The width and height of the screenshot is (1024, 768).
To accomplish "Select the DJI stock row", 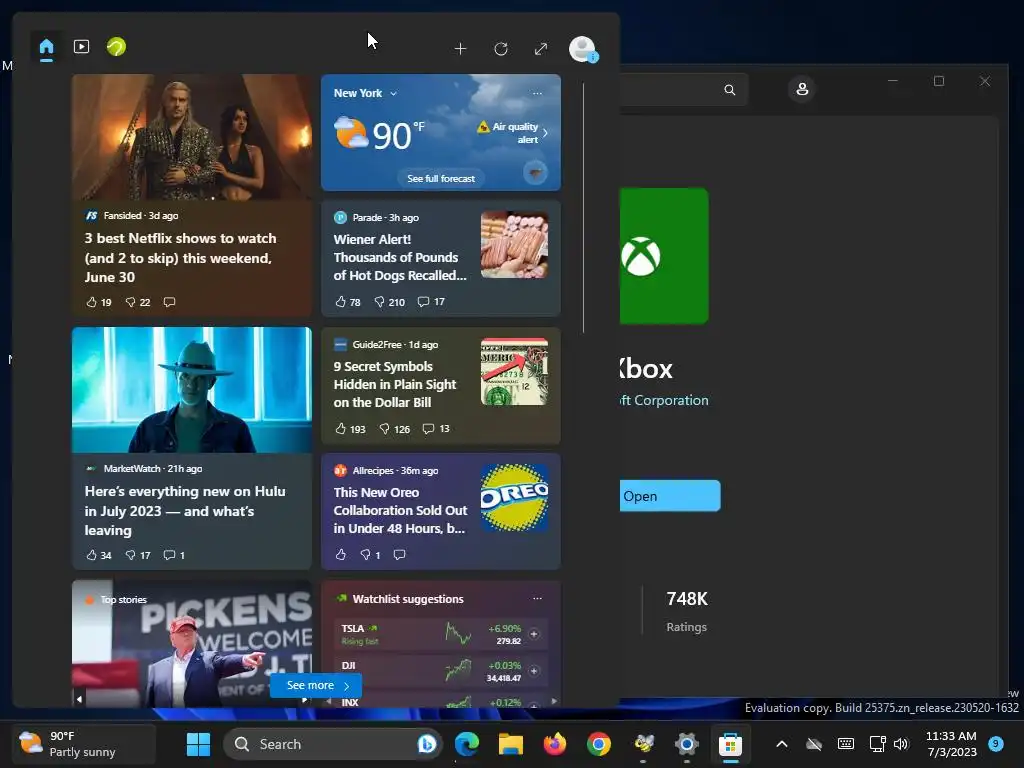I will click(441, 671).
